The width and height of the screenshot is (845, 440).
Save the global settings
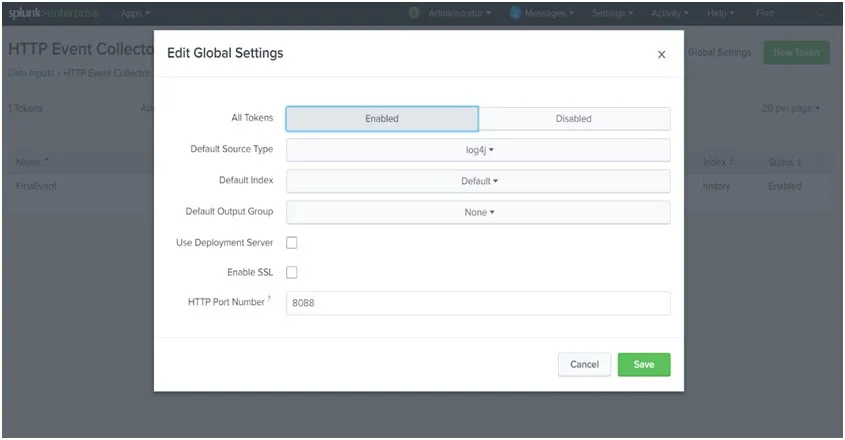coord(644,365)
